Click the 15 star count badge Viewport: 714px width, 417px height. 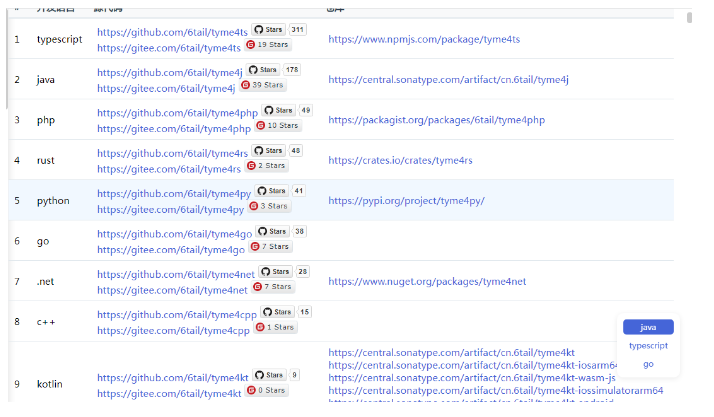tap(305, 312)
